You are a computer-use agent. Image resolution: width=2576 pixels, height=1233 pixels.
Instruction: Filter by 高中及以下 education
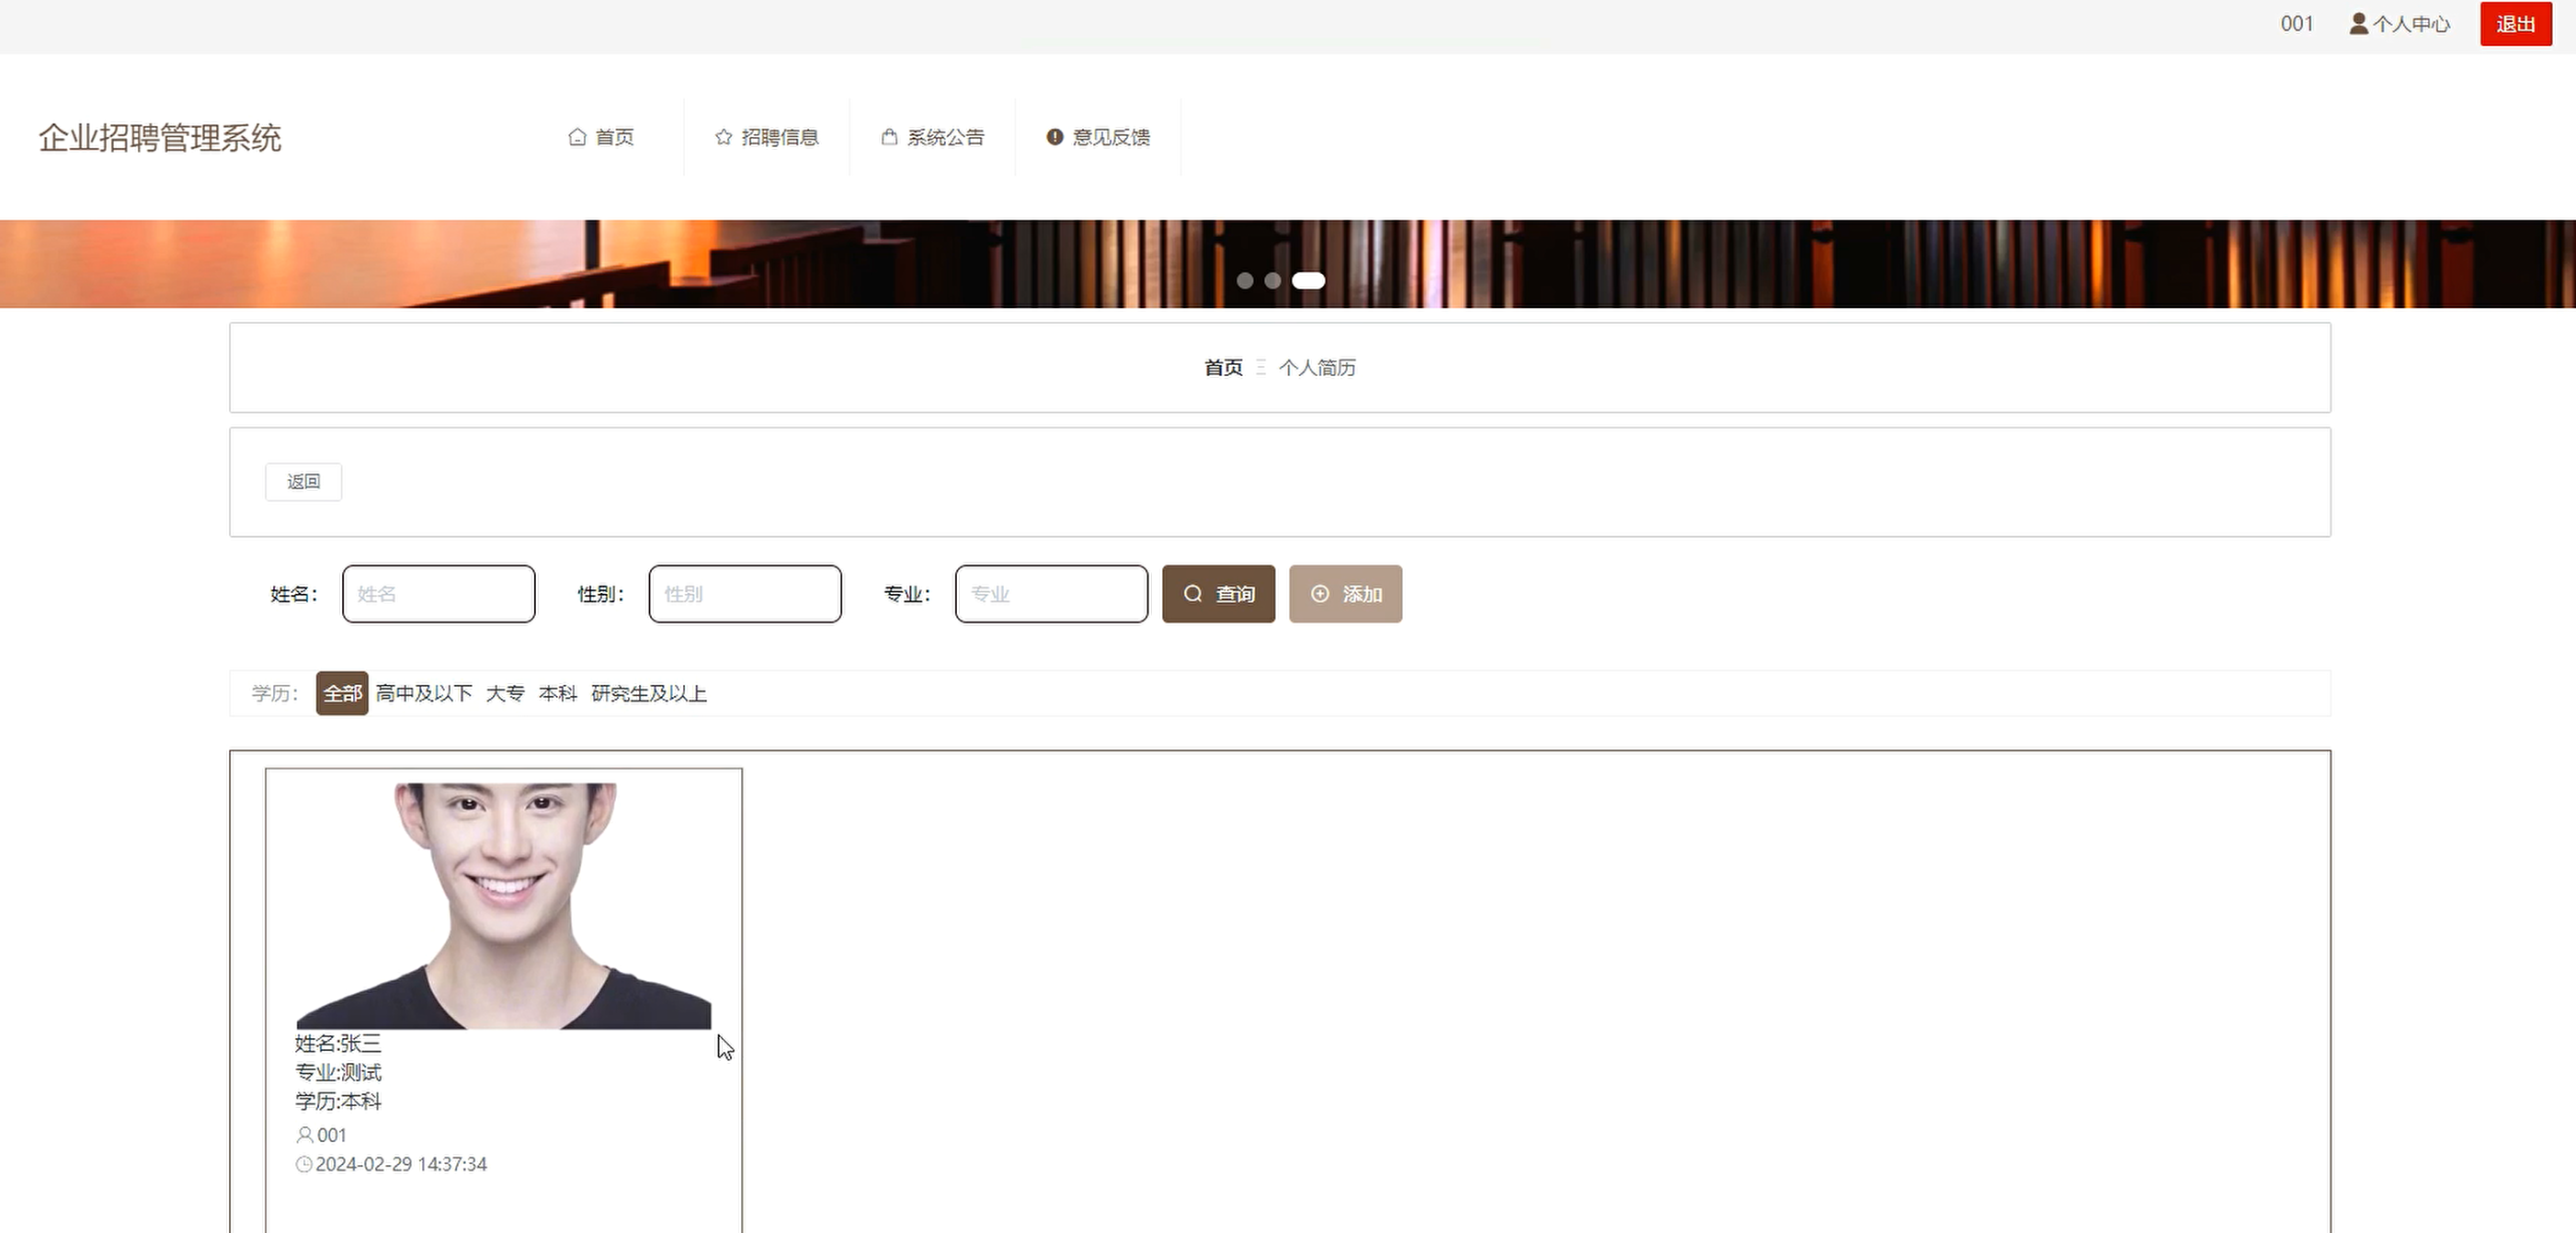pyautogui.click(x=424, y=693)
